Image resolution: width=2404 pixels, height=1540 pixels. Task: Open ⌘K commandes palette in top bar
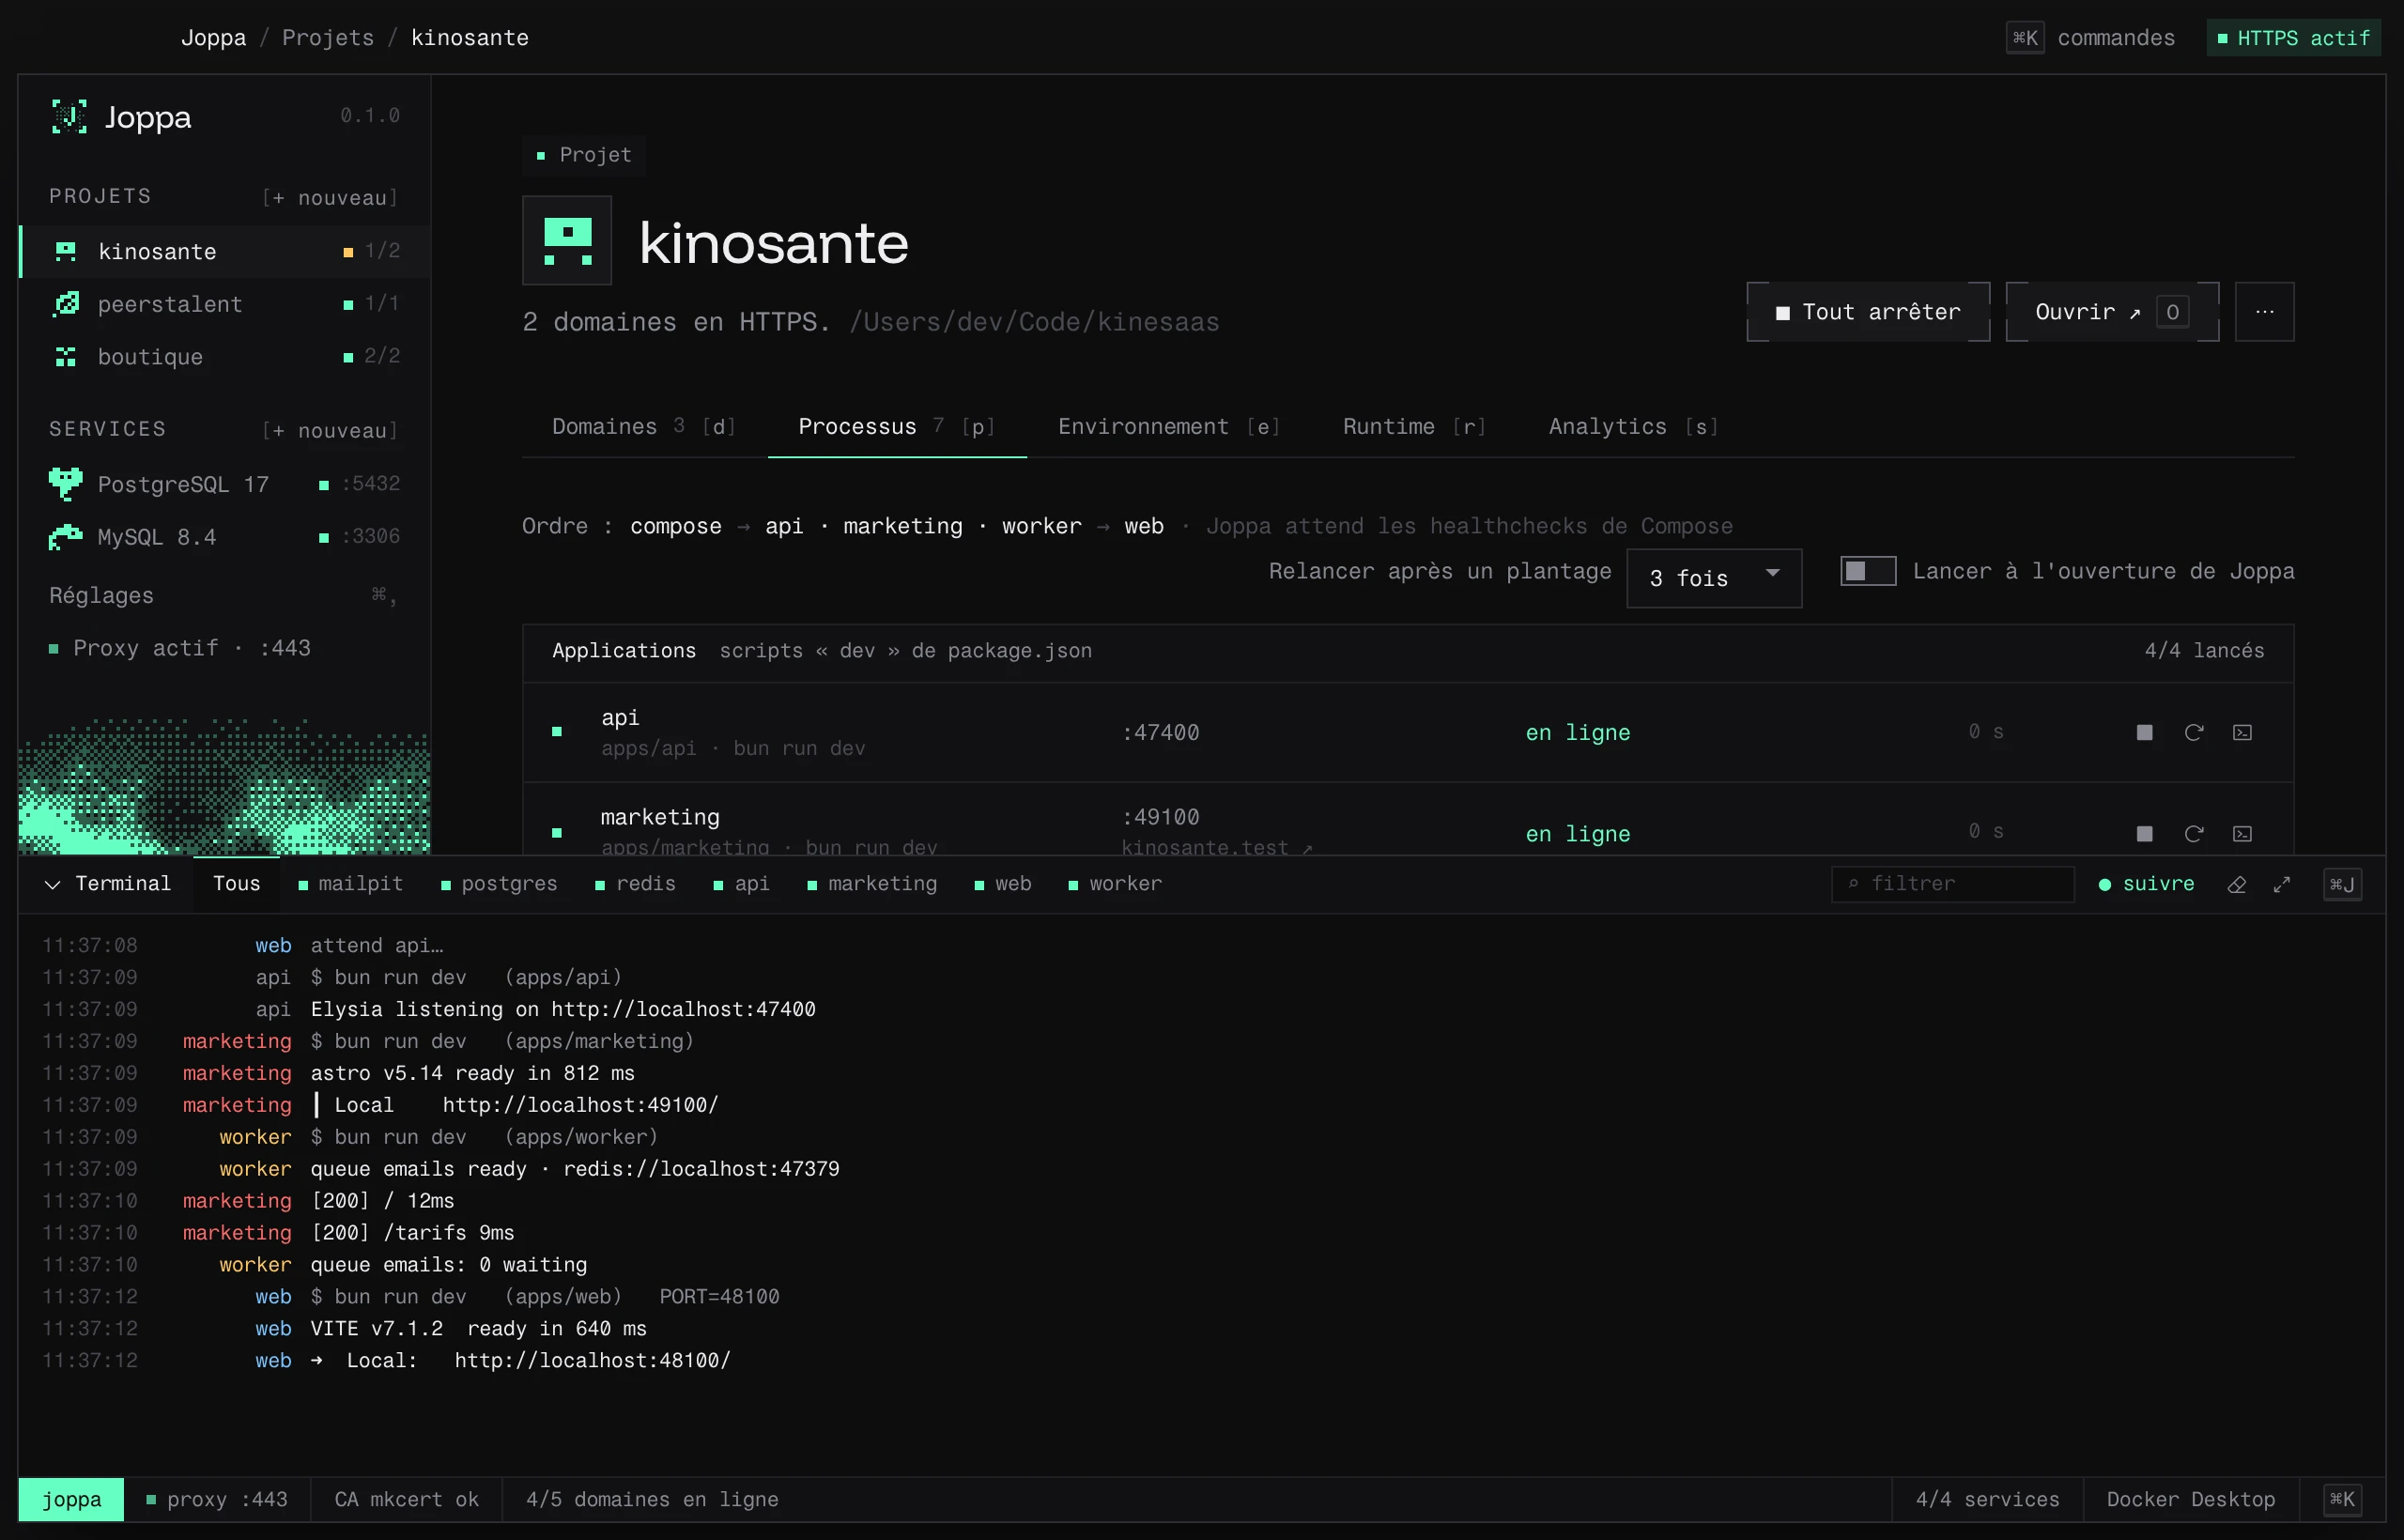(2091, 38)
